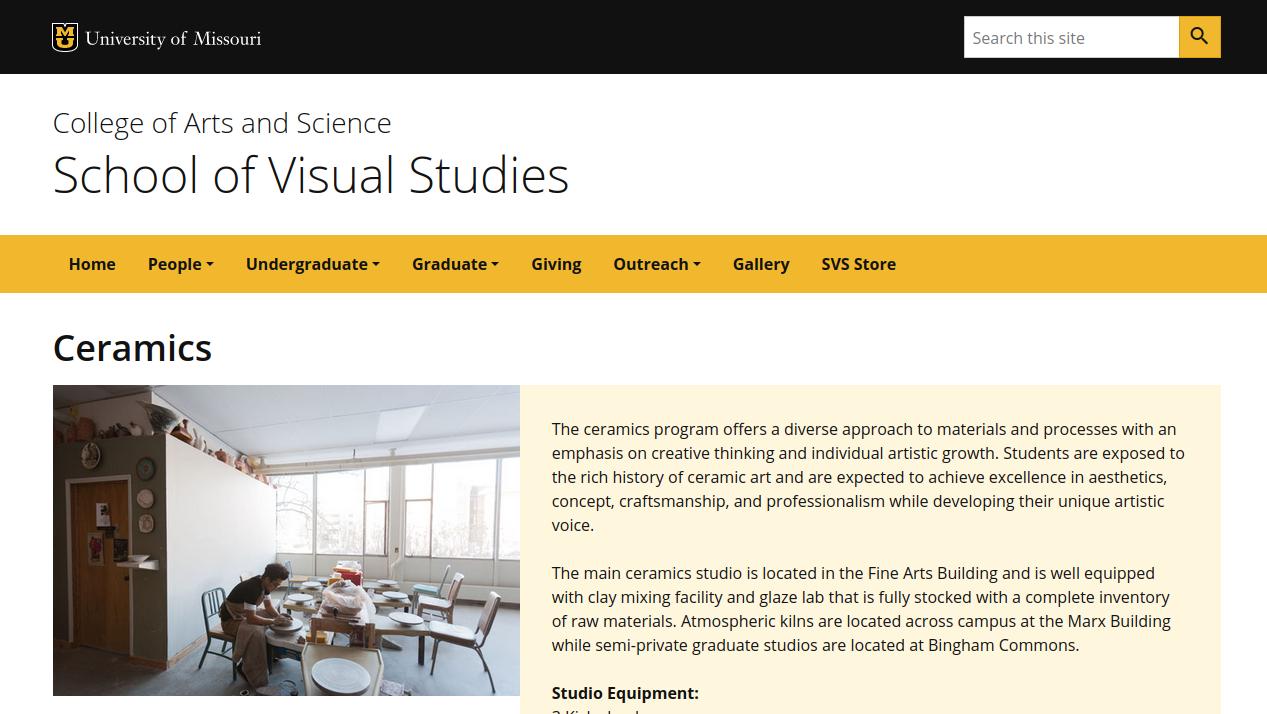Click the Studio Equipment bold heading
The width and height of the screenshot is (1267, 714).
[625, 693]
